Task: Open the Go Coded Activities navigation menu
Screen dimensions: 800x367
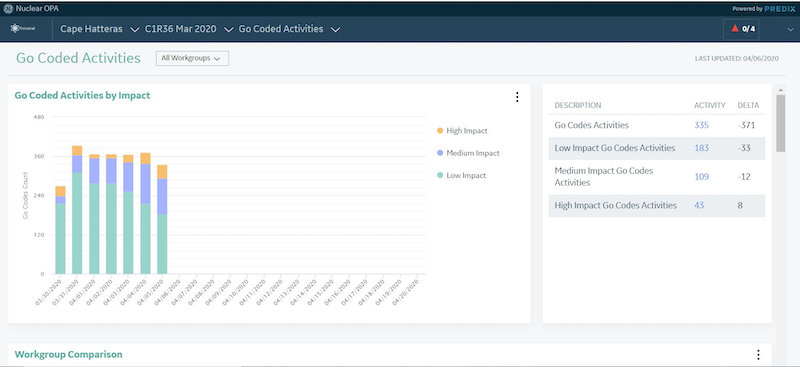Action: (x=289, y=29)
